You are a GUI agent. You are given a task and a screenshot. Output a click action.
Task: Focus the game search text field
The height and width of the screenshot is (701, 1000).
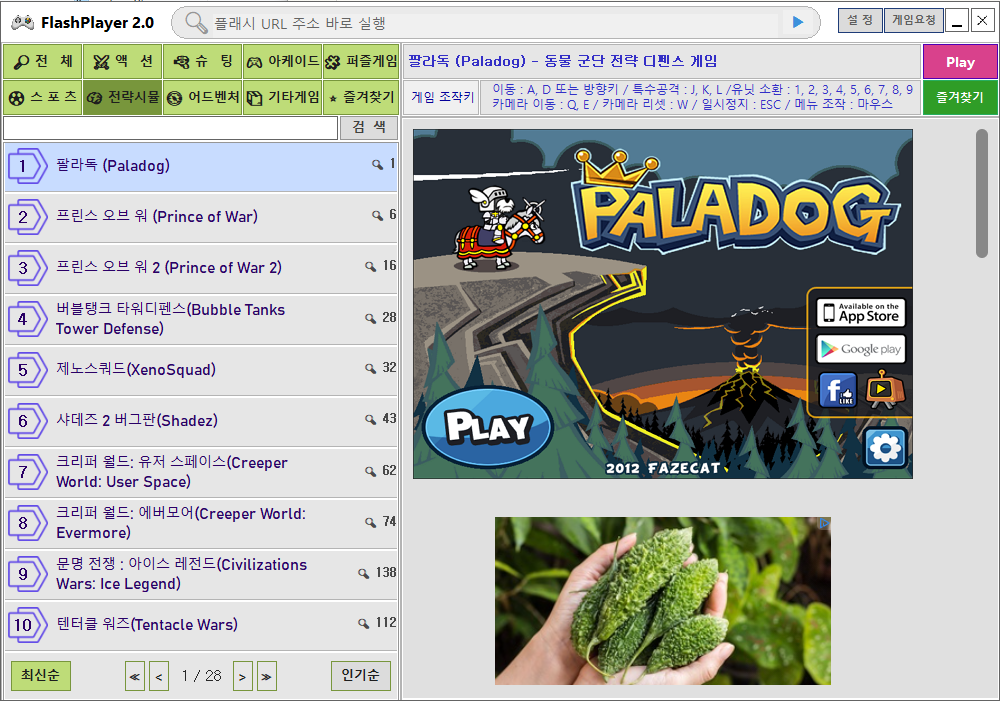(170, 128)
